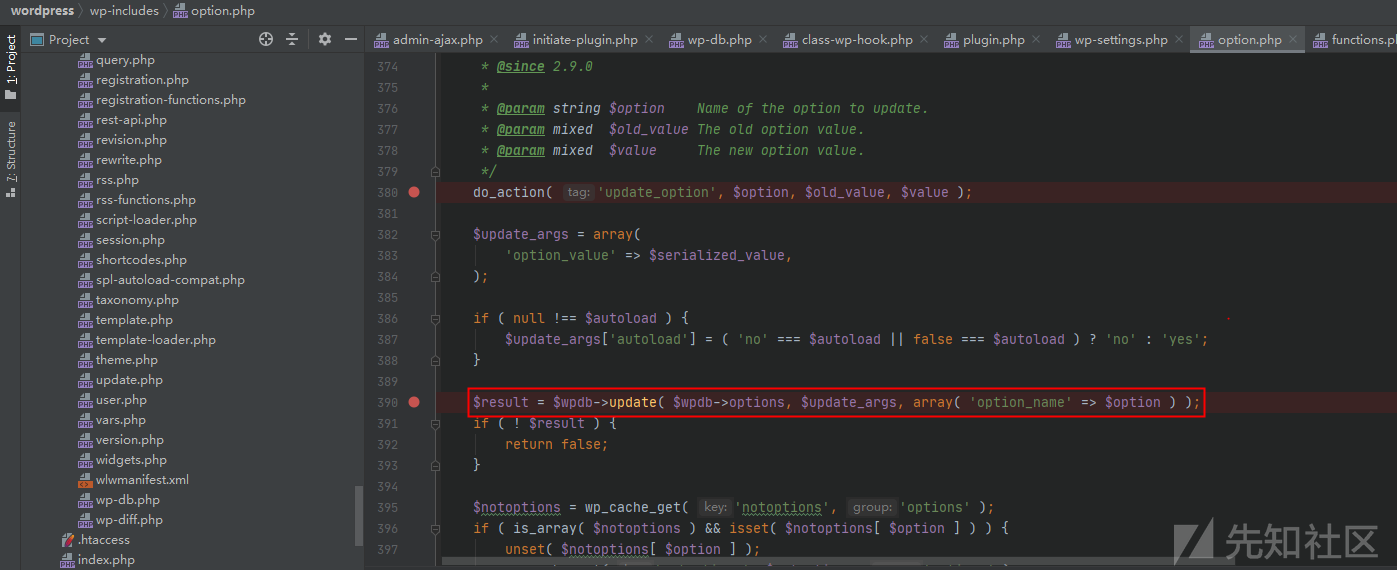Fold the if block at line 391
The width and height of the screenshot is (1397, 570).
(x=436, y=423)
